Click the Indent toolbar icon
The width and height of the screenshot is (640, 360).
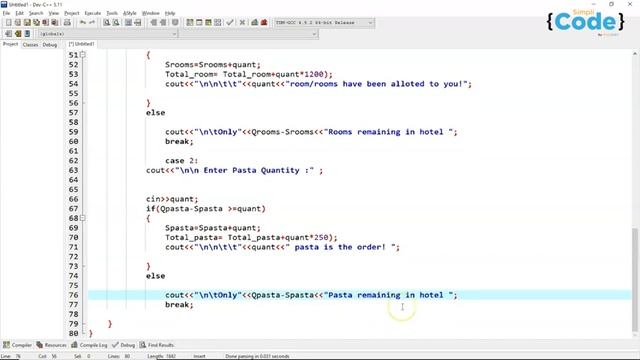[163, 22]
